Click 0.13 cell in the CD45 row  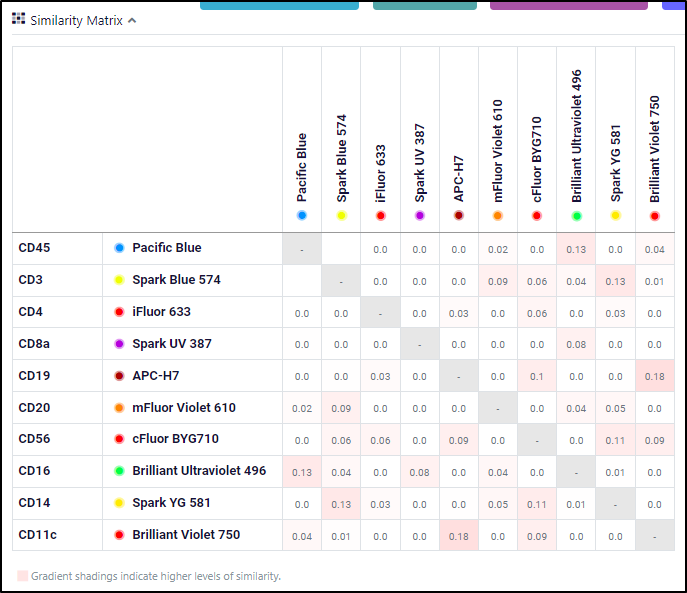(576, 249)
